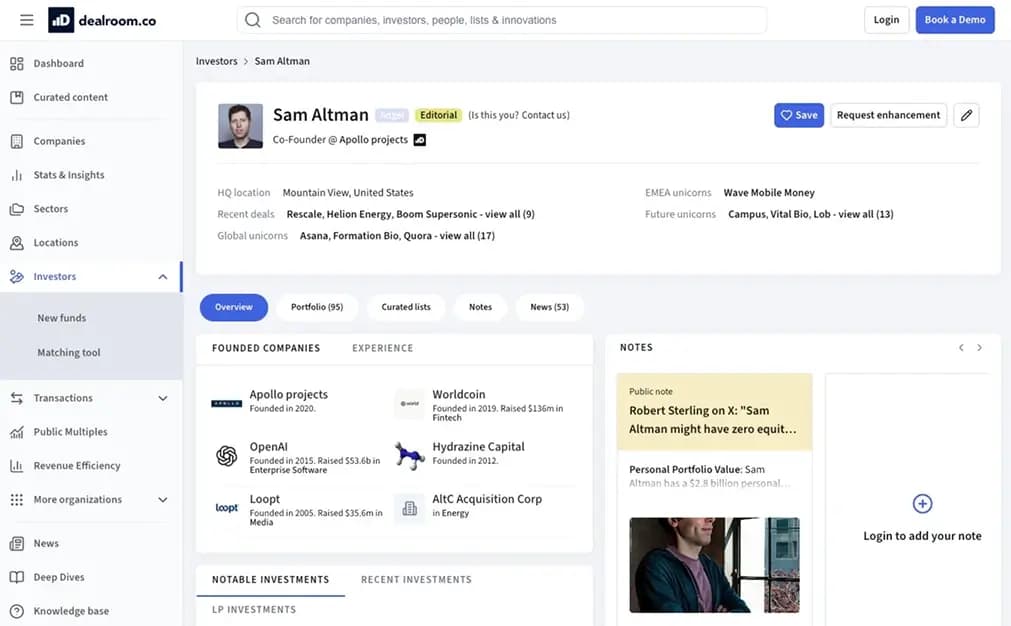
Task: Go to previous note with left chevron
Action: click(x=961, y=347)
